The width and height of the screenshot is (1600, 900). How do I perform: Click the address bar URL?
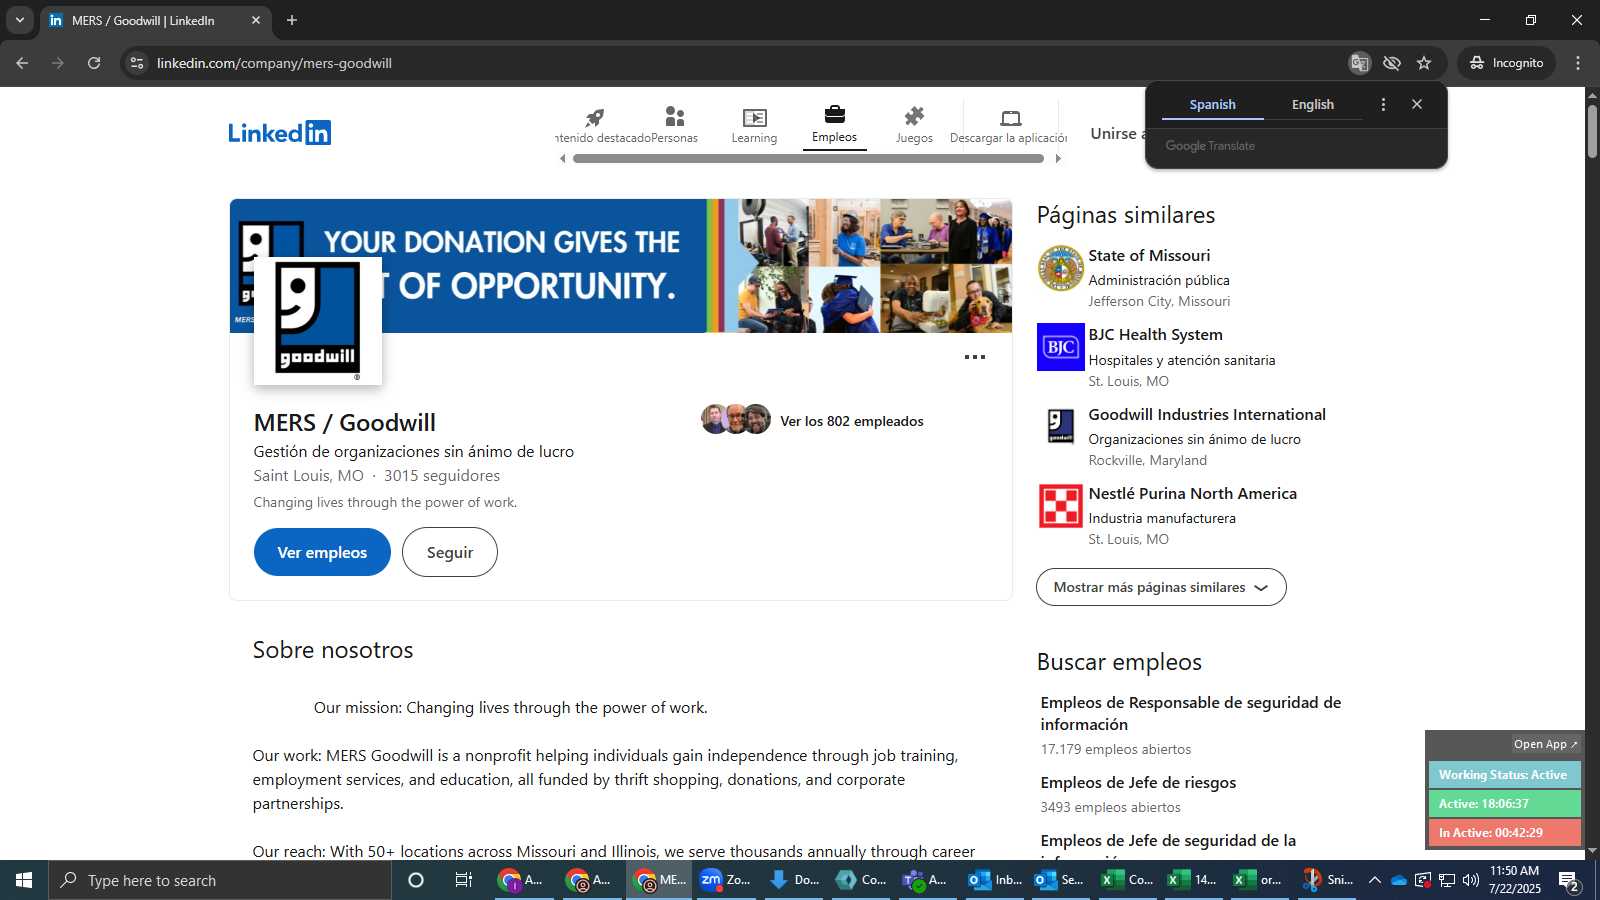(x=274, y=63)
